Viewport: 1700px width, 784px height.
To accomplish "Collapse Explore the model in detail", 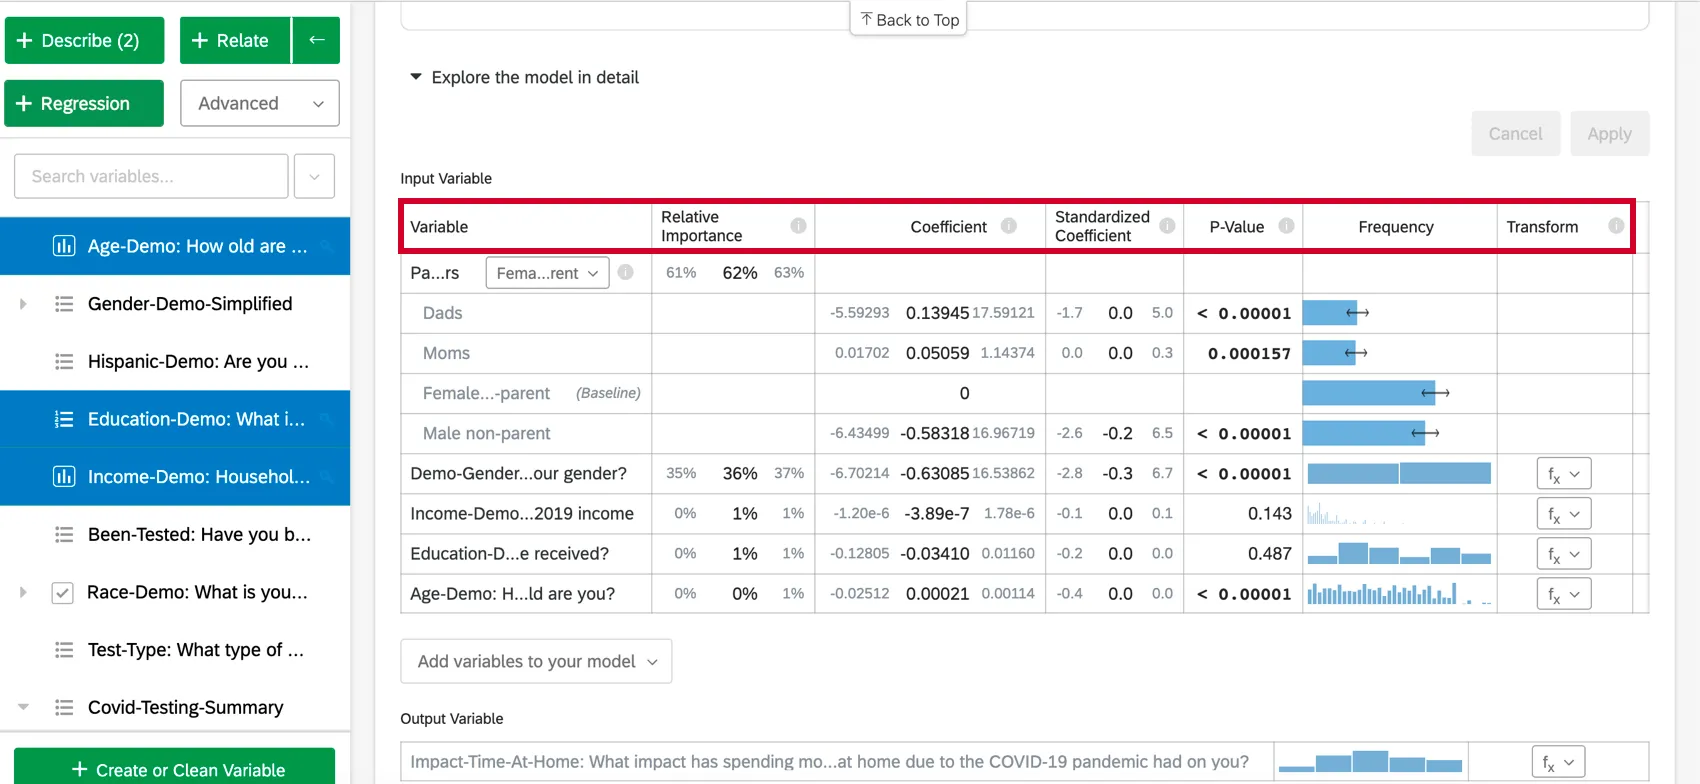I will click(x=416, y=77).
